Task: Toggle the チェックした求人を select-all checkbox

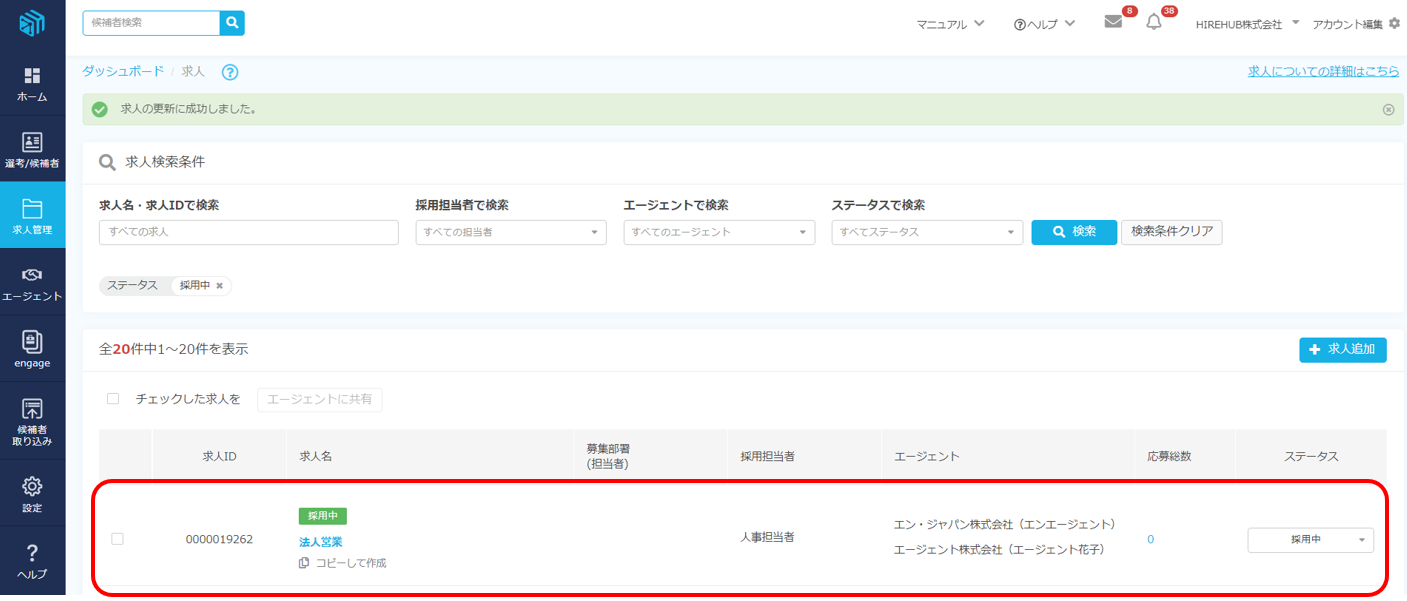Action: click(113, 399)
